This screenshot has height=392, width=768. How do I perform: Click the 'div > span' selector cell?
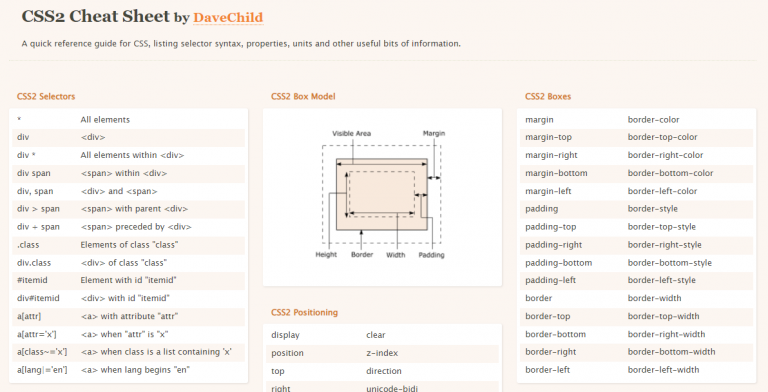click(x=38, y=209)
